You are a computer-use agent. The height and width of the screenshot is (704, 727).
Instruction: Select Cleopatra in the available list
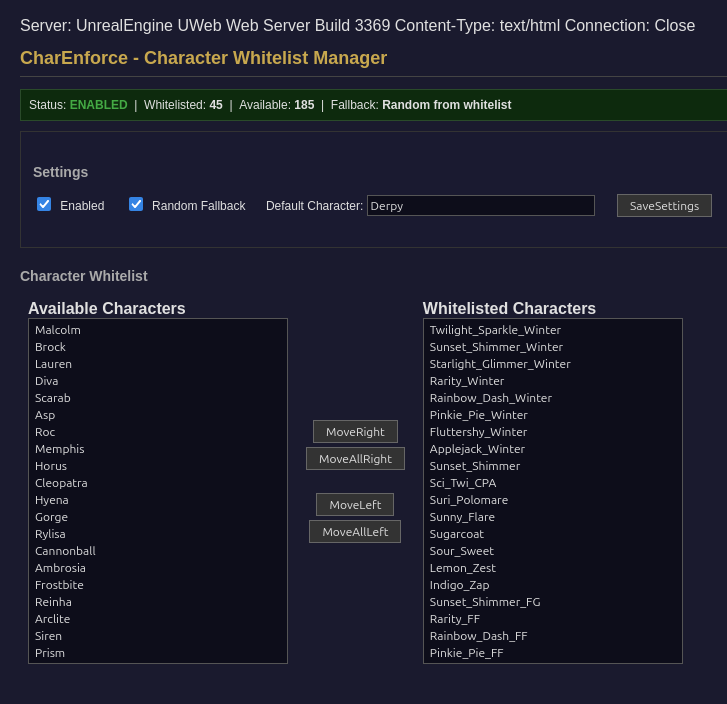(158, 483)
